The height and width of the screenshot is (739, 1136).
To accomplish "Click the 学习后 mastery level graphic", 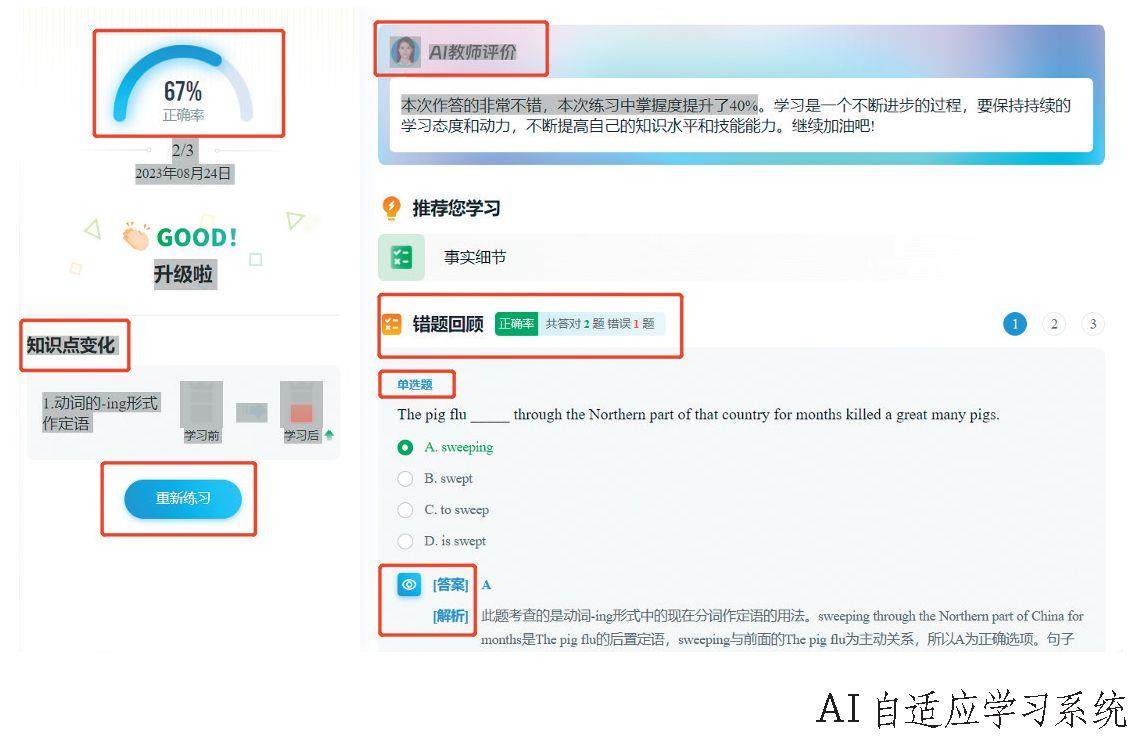I will pos(301,404).
